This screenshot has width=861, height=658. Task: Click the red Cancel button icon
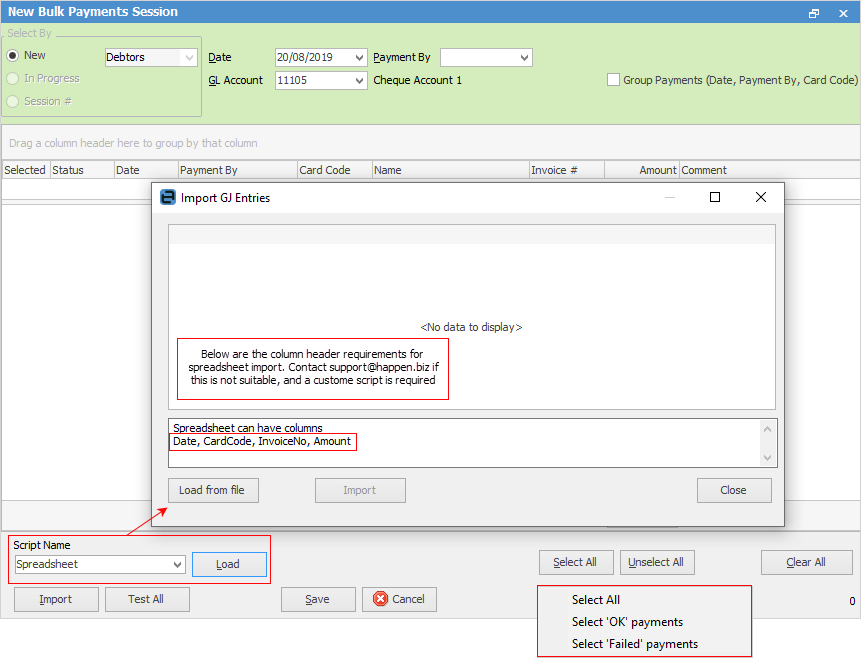pyautogui.click(x=380, y=599)
